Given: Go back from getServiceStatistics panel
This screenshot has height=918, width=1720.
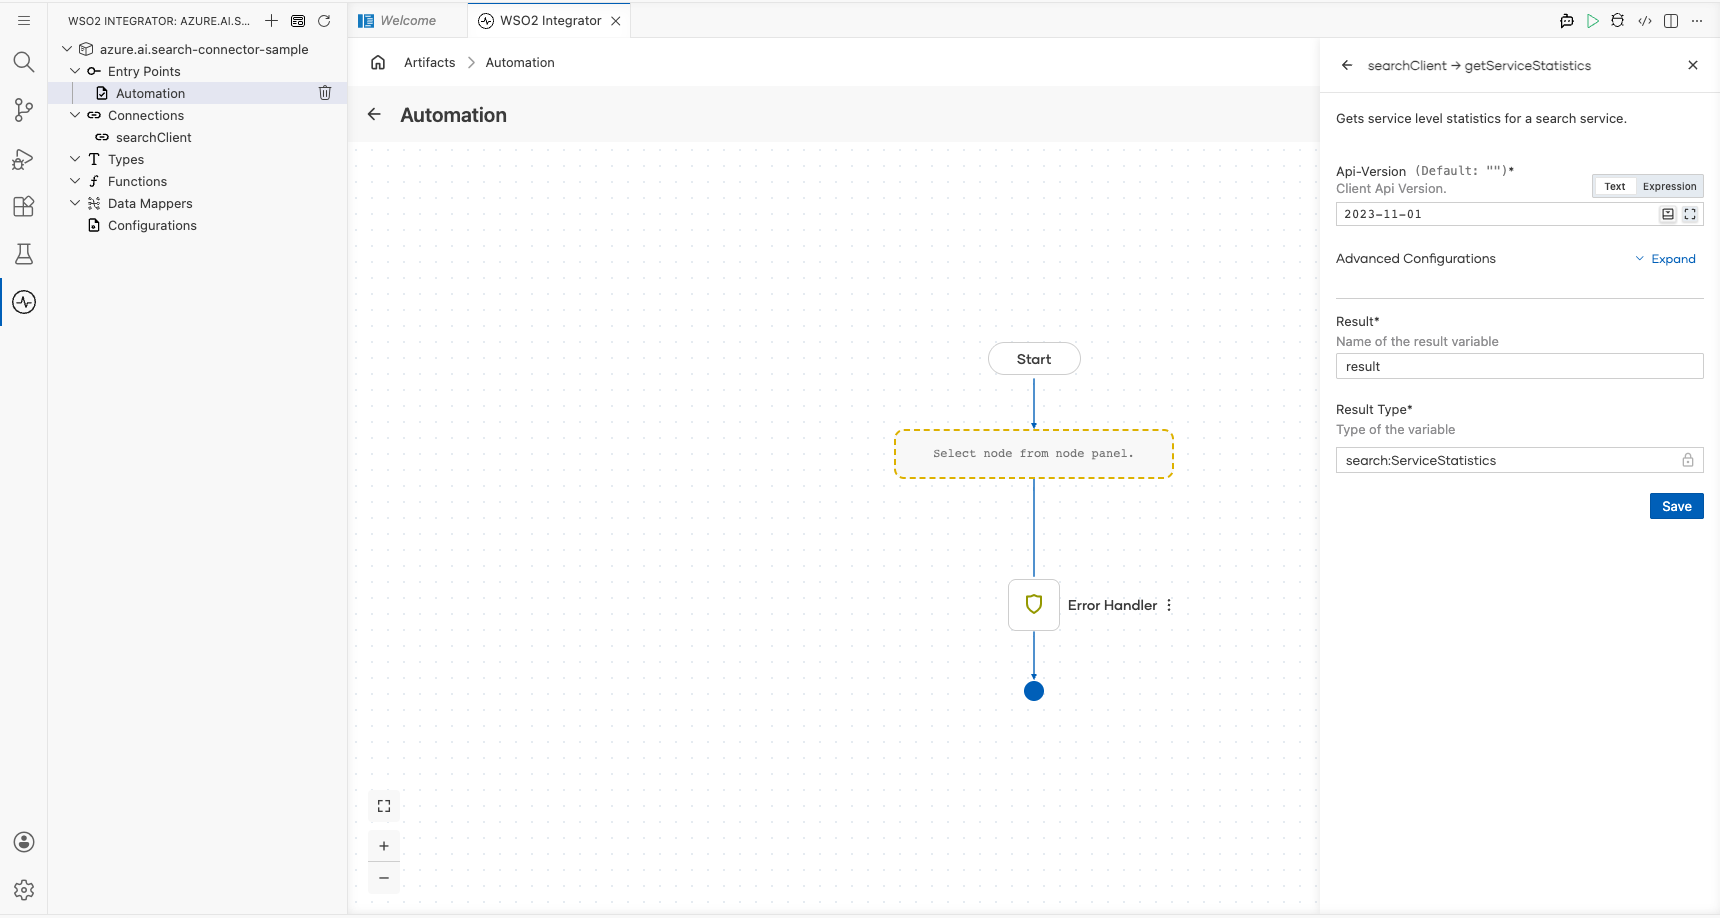Looking at the screenshot, I should tap(1347, 65).
